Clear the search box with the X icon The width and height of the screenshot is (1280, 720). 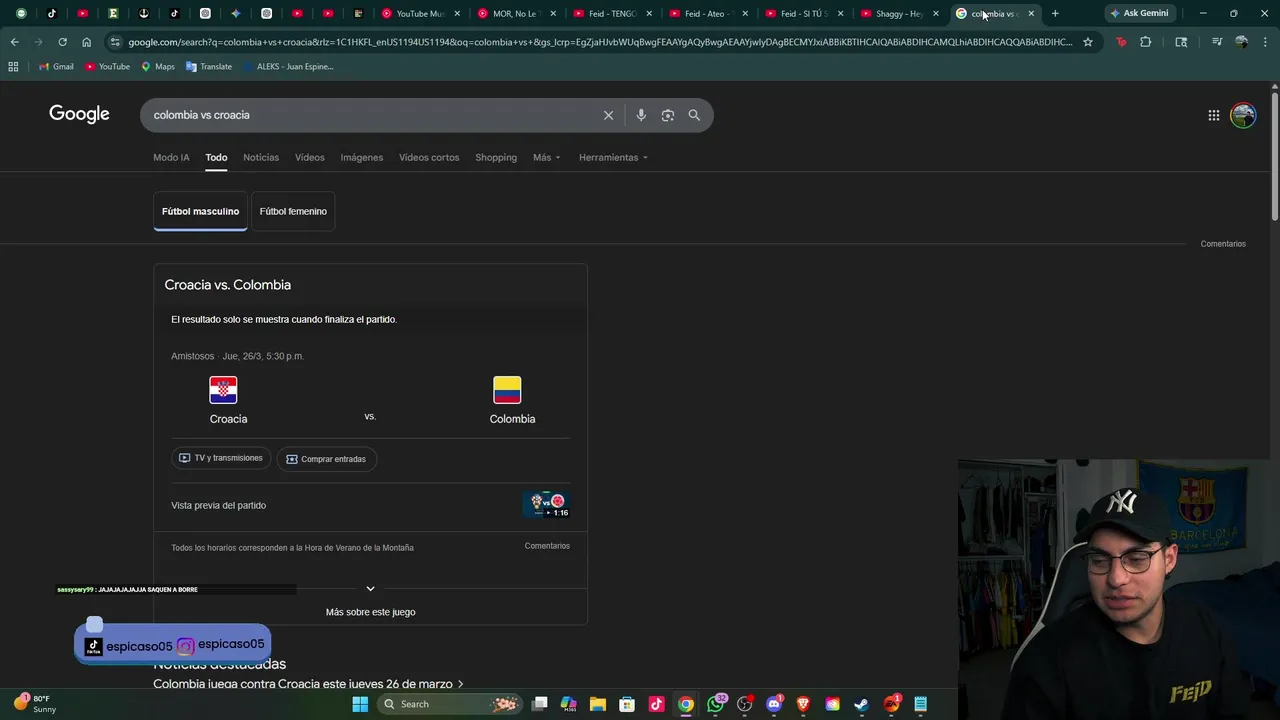(608, 115)
